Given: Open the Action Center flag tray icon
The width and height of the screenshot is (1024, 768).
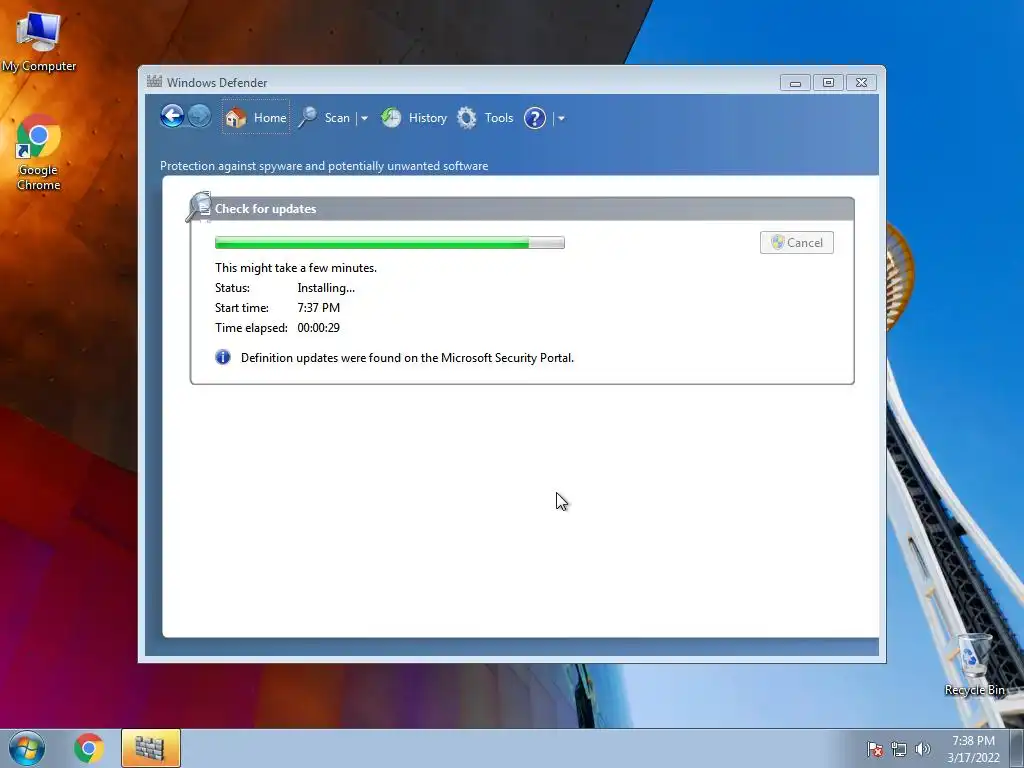Looking at the screenshot, I should pos(875,750).
